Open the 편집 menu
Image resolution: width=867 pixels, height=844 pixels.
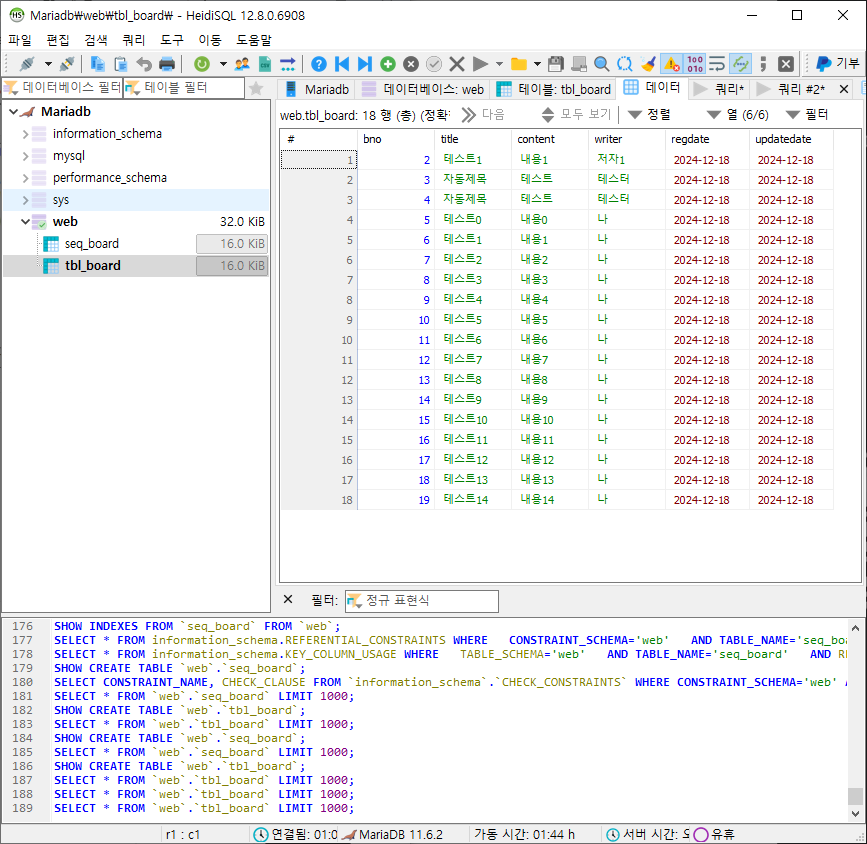pyautogui.click(x=58, y=40)
